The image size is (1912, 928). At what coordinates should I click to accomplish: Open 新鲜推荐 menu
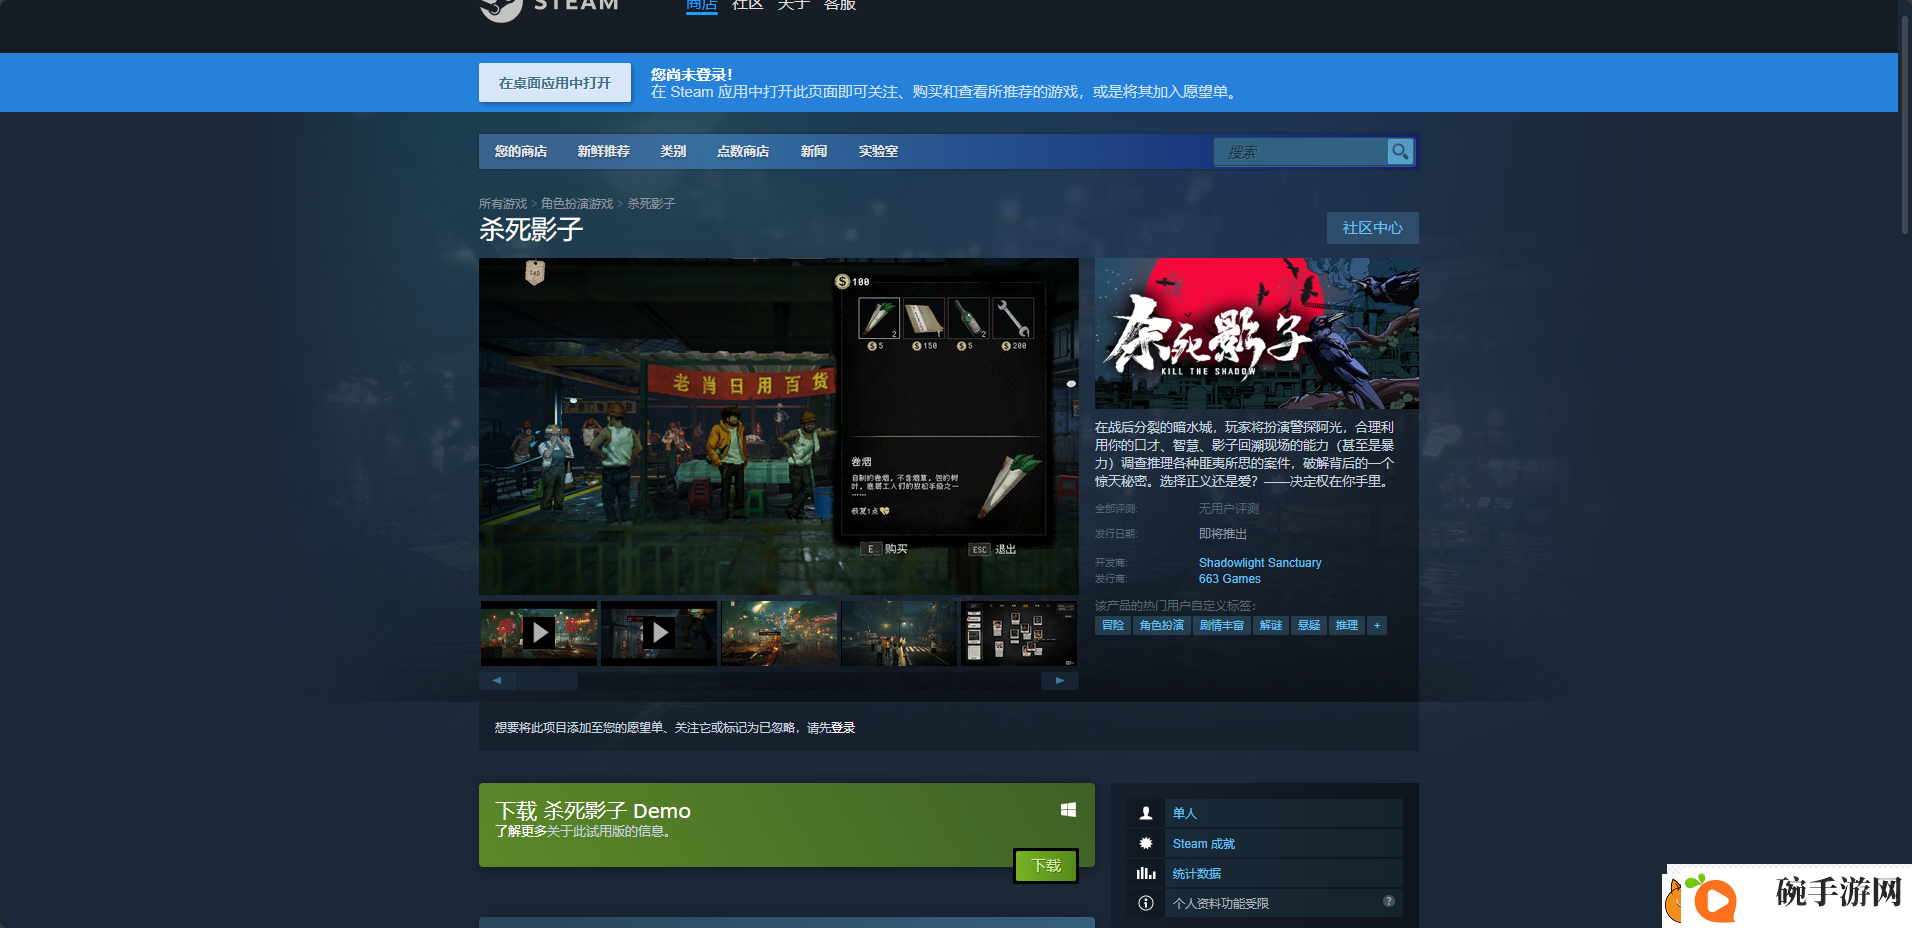coord(603,151)
